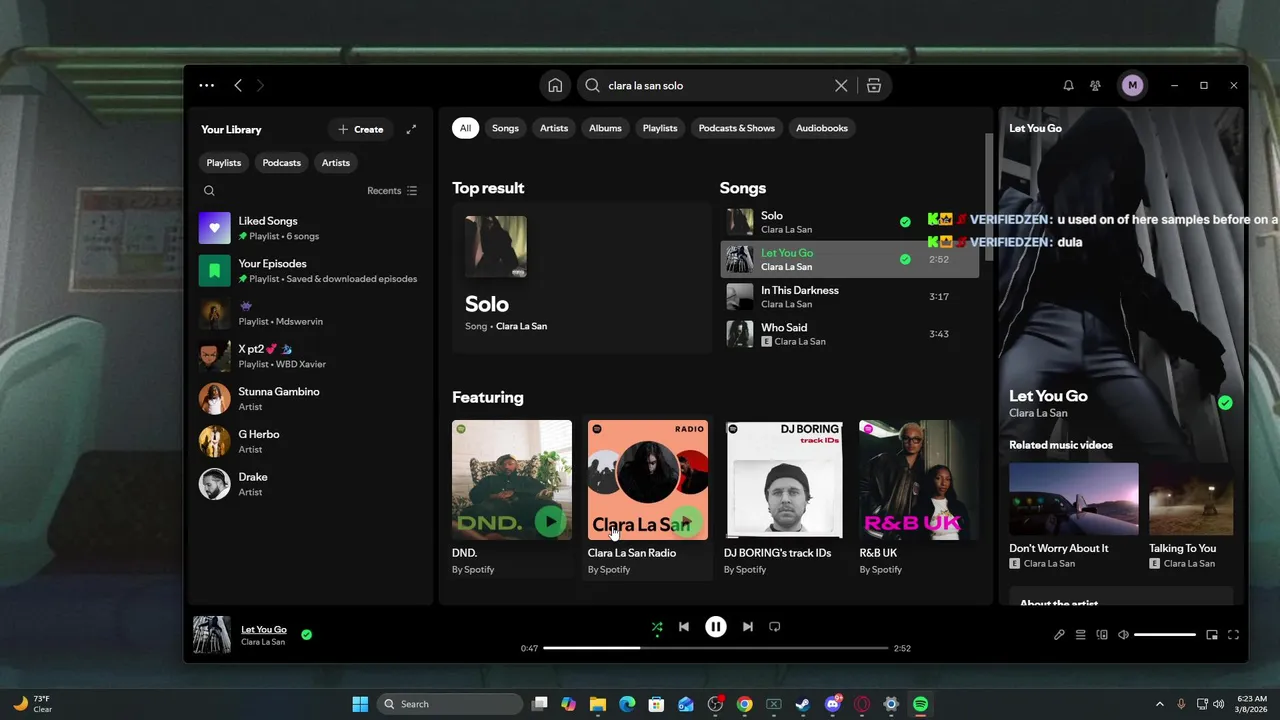1280x720 pixels.
Task: Pause the current song
Action: coord(716,627)
